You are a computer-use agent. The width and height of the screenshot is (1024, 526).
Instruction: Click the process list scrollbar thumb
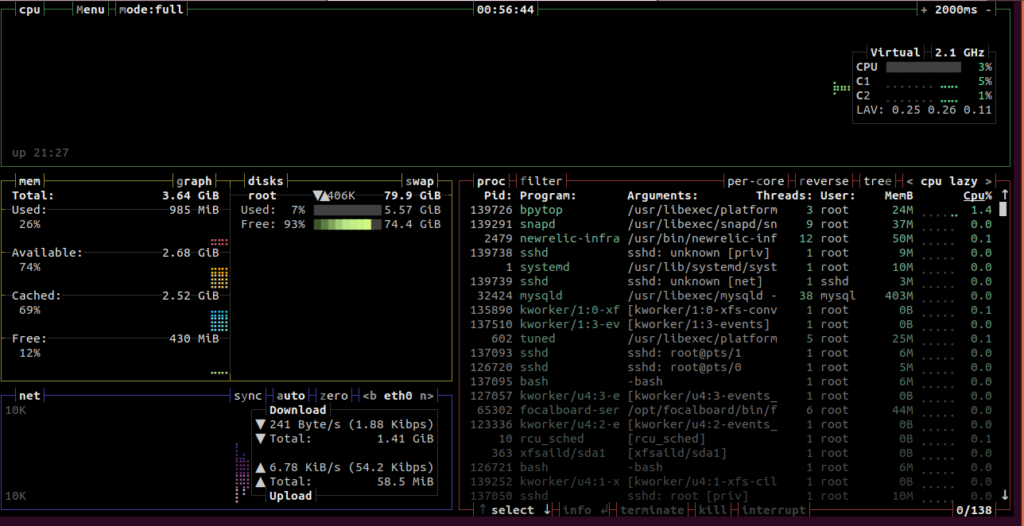click(1003, 209)
